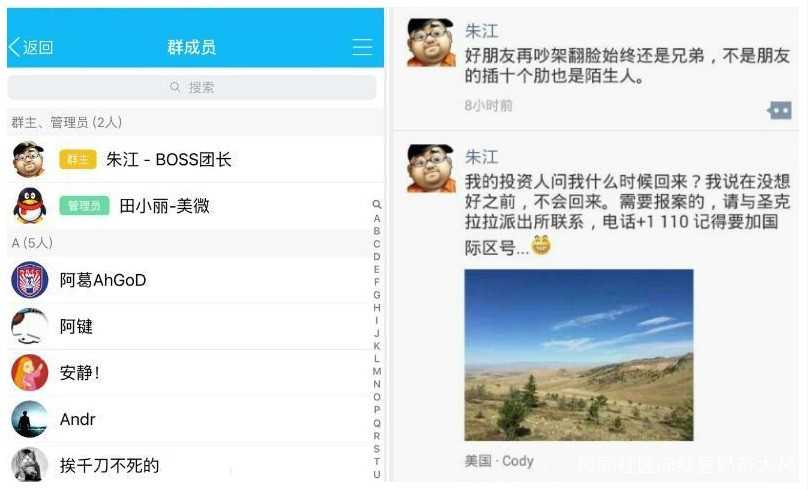
Task: Open the comment bubble icon under the first post
Action: 779,110
